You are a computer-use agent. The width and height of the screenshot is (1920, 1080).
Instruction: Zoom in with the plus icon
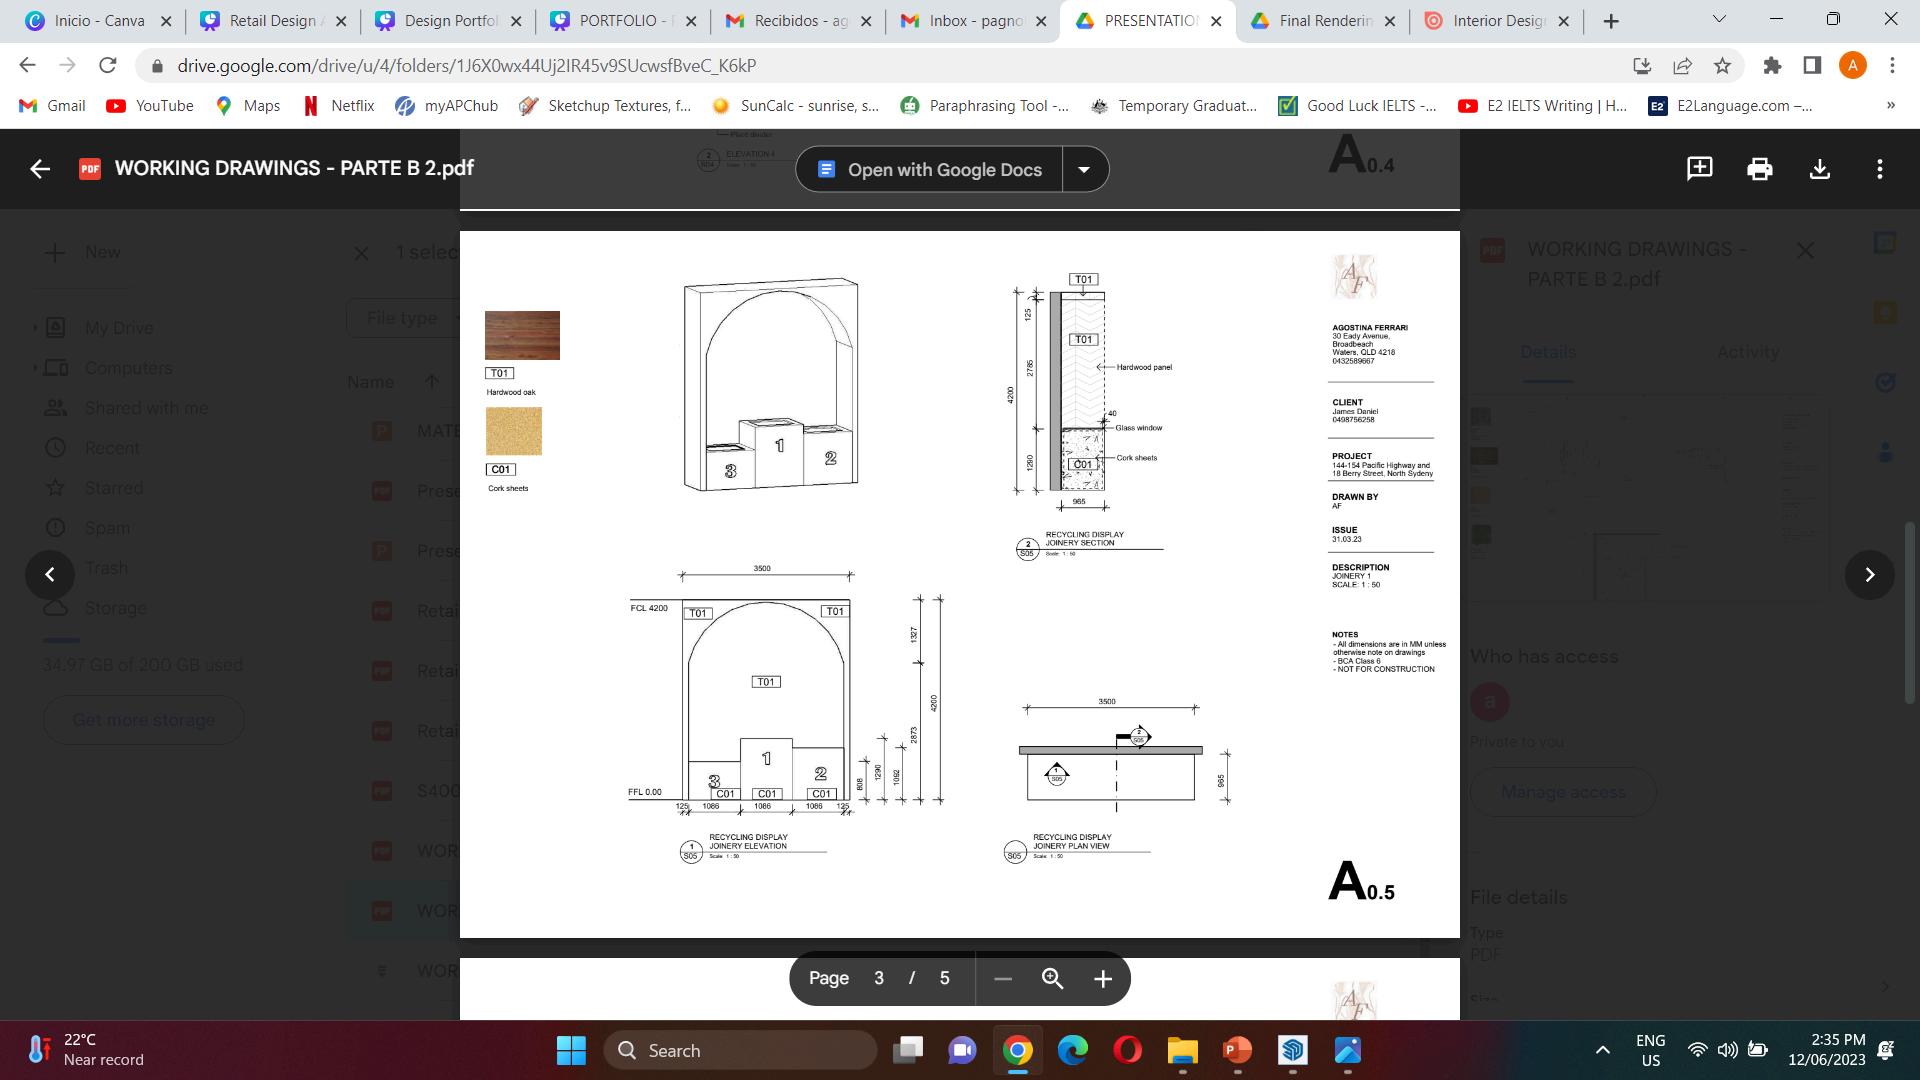click(1102, 979)
